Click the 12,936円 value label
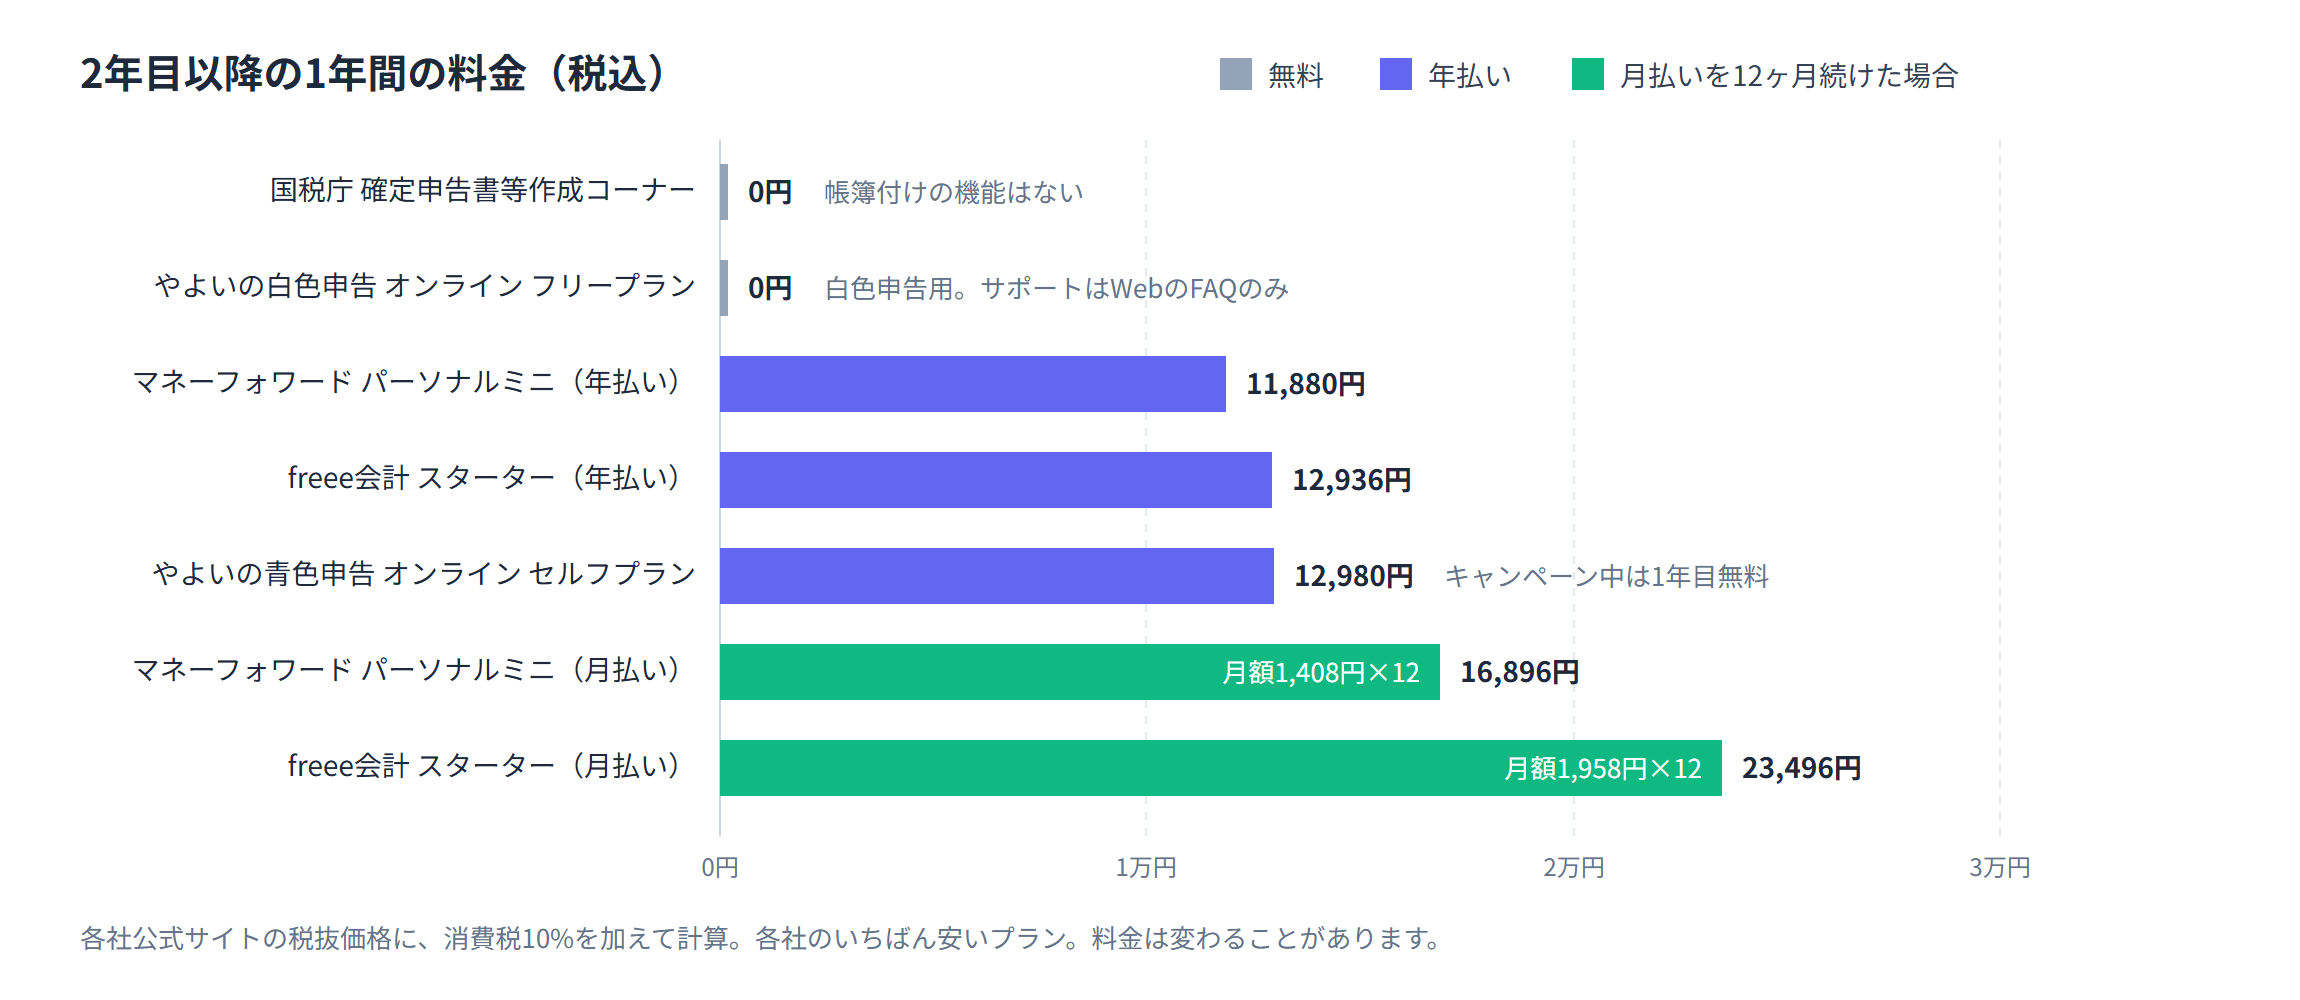This screenshot has width=2300, height=1000. point(1352,480)
